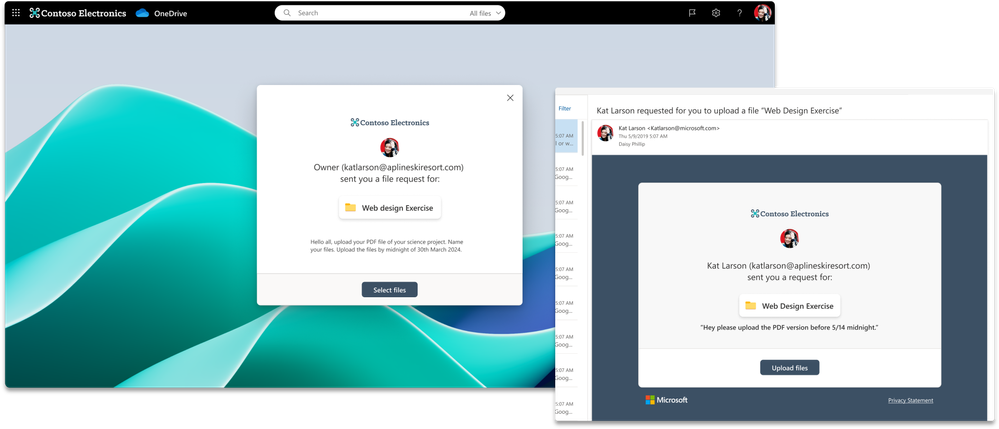
Task: Expand the All files search scope dropdown
Action: tap(485, 13)
